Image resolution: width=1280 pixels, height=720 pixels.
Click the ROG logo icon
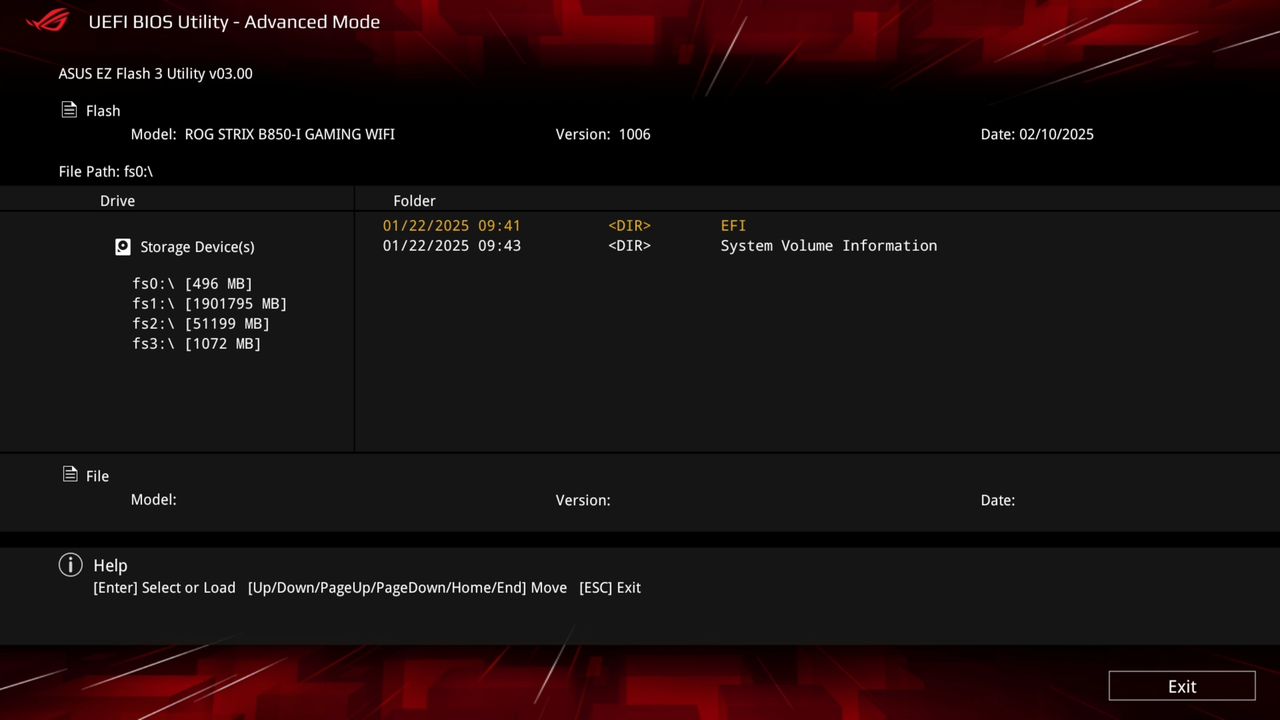(48, 20)
